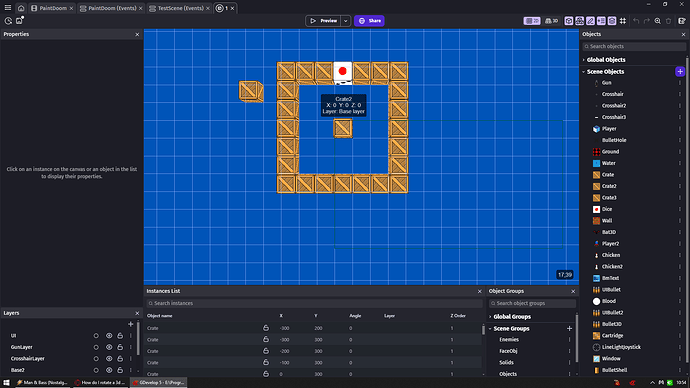690x388 pixels.
Task: Click the Preview button
Action: [323, 21]
